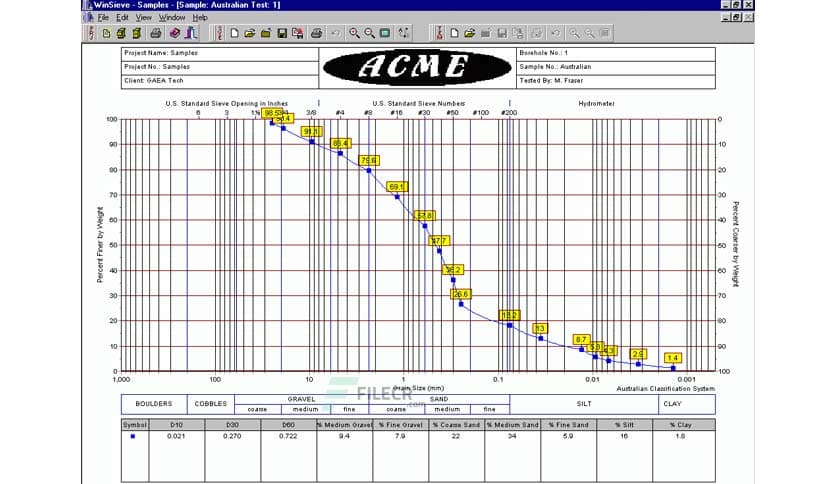Click the blue symbol marker in results table

tap(133, 436)
